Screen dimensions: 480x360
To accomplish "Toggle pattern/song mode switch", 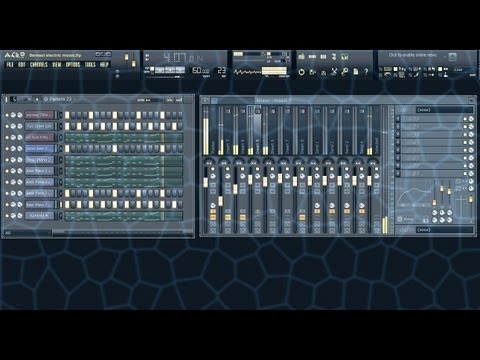I will point(152,69).
